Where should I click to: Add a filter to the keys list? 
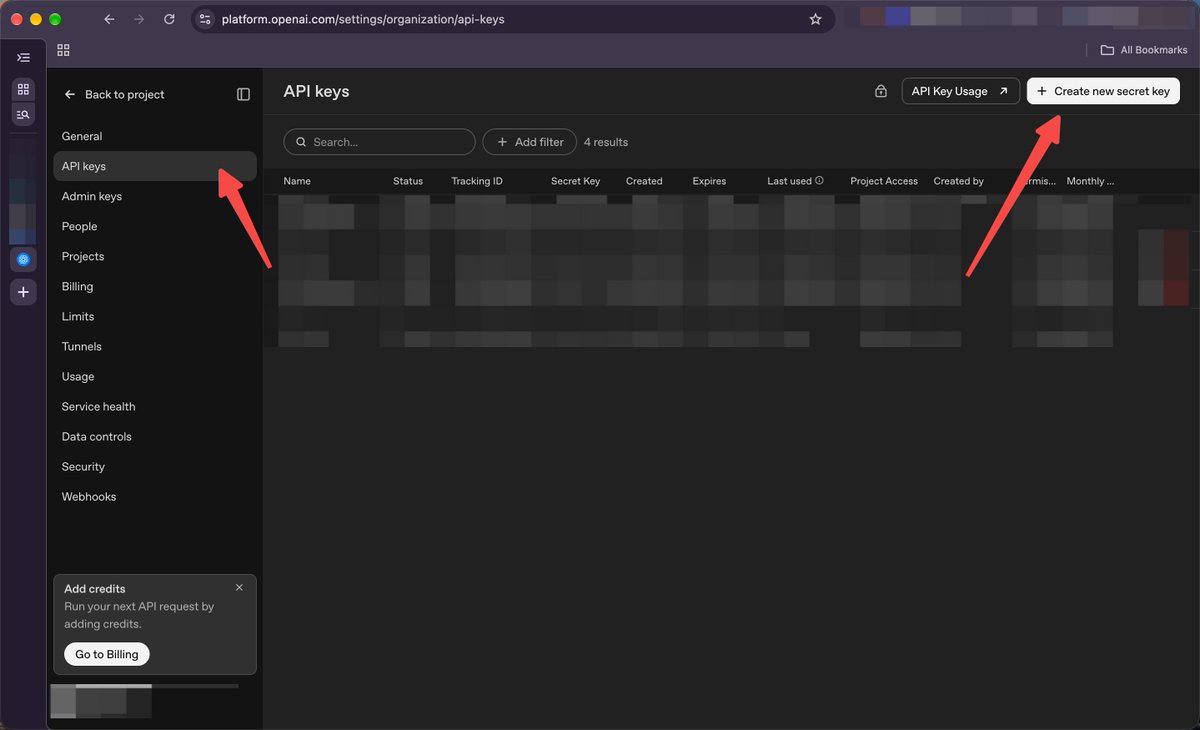point(530,142)
